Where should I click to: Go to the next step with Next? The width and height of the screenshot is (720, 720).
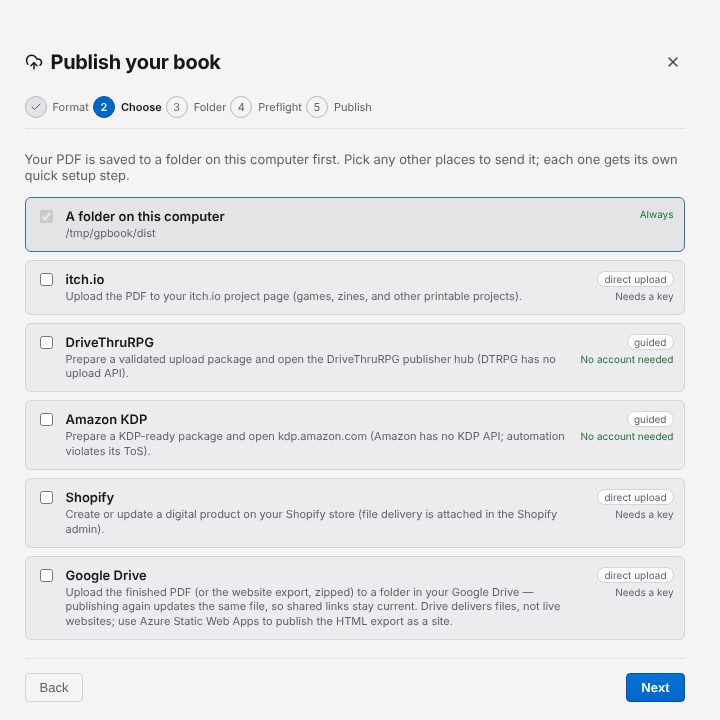click(655, 687)
